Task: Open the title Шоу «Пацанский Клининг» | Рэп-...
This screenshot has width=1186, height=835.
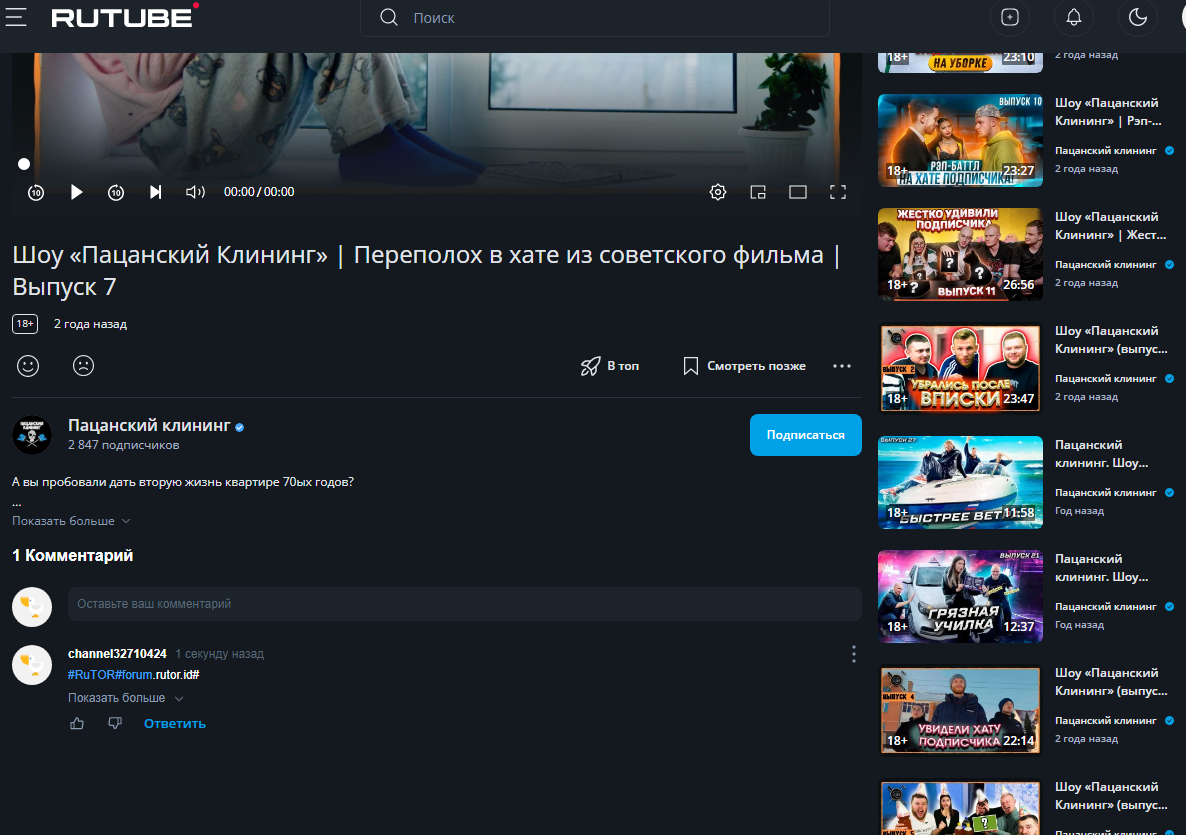Action: [x=1108, y=112]
